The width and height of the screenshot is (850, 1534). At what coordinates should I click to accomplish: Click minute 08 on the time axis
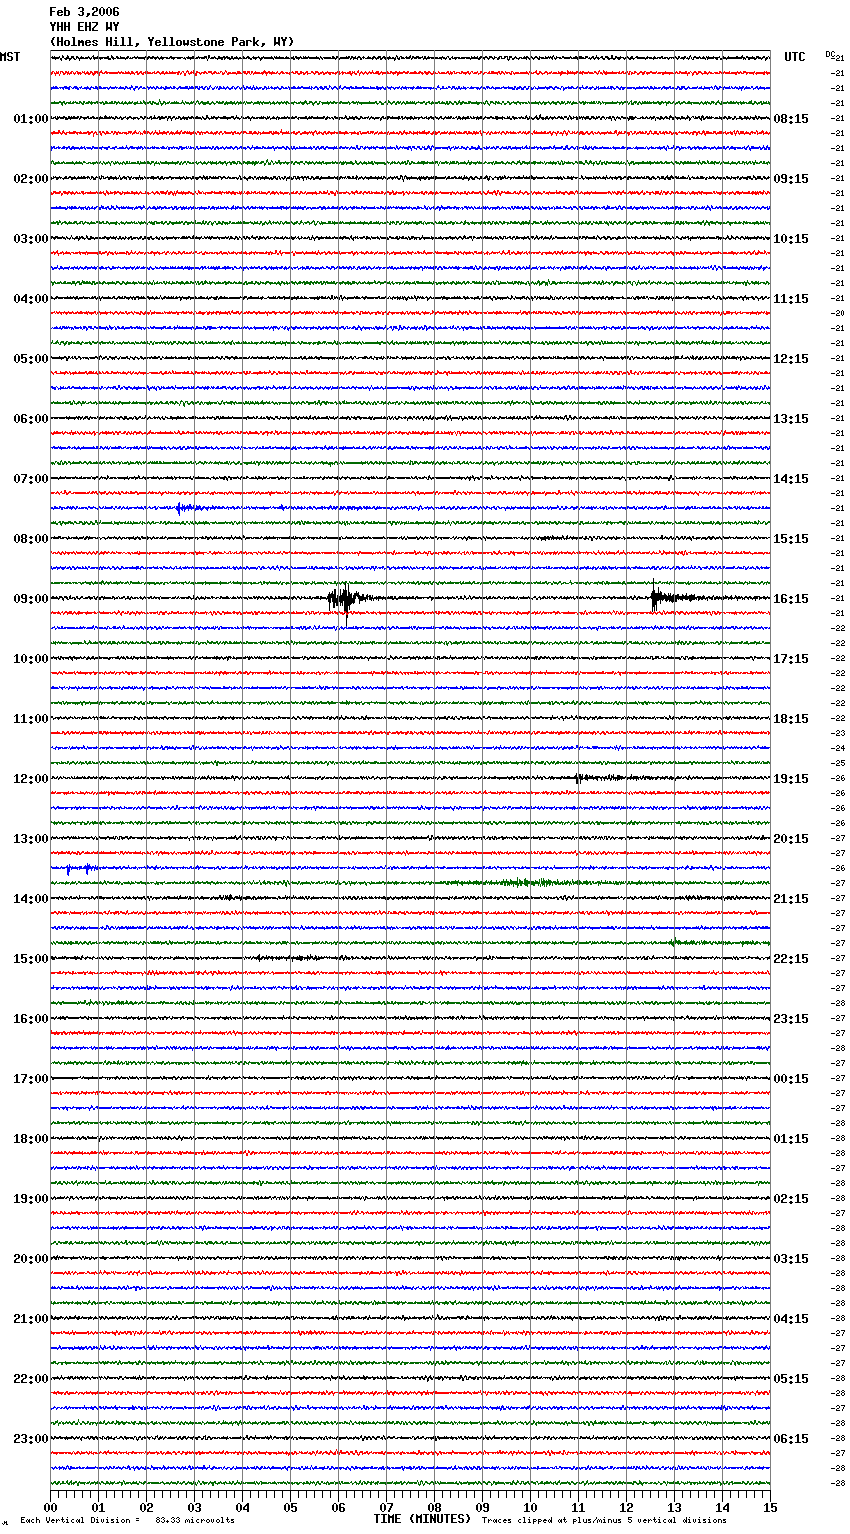(x=434, y=1507)
